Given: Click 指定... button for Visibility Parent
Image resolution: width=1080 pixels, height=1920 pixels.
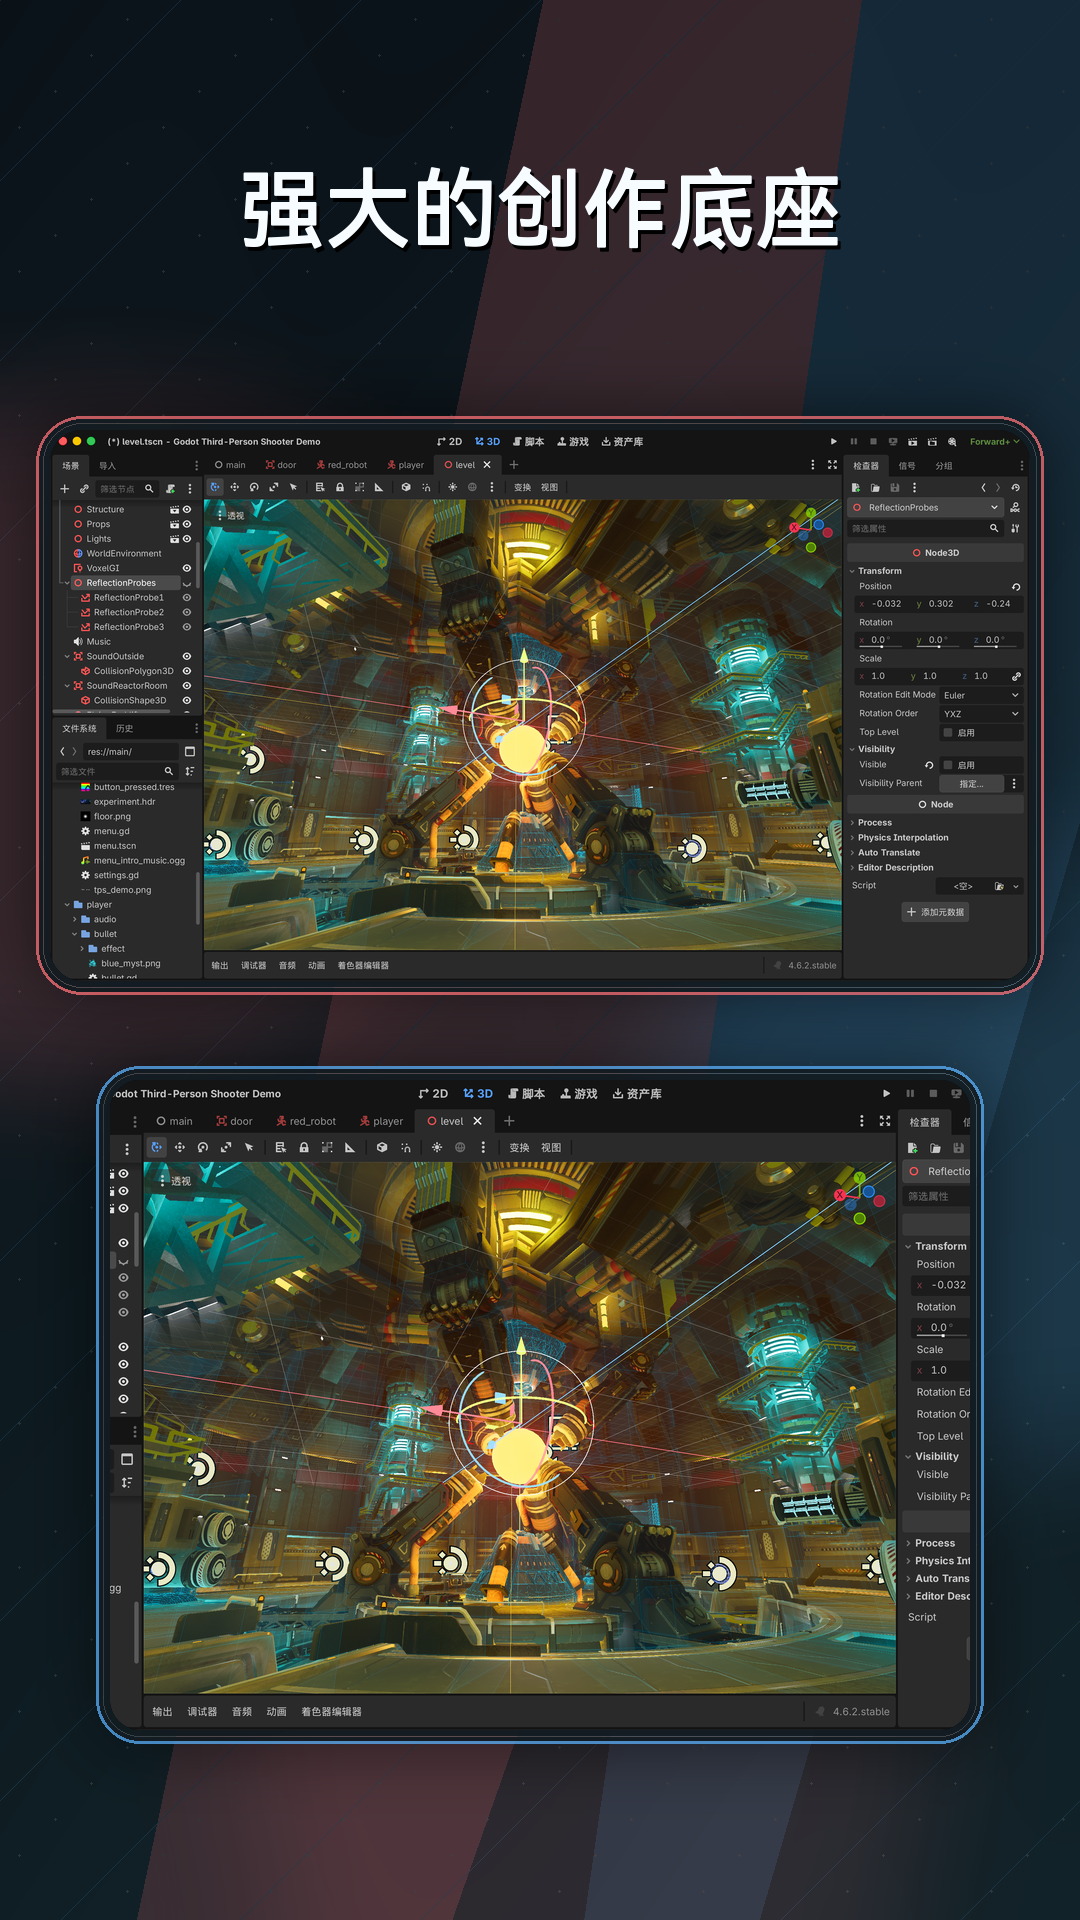Looking at the screenshot, I should (972, 784).
